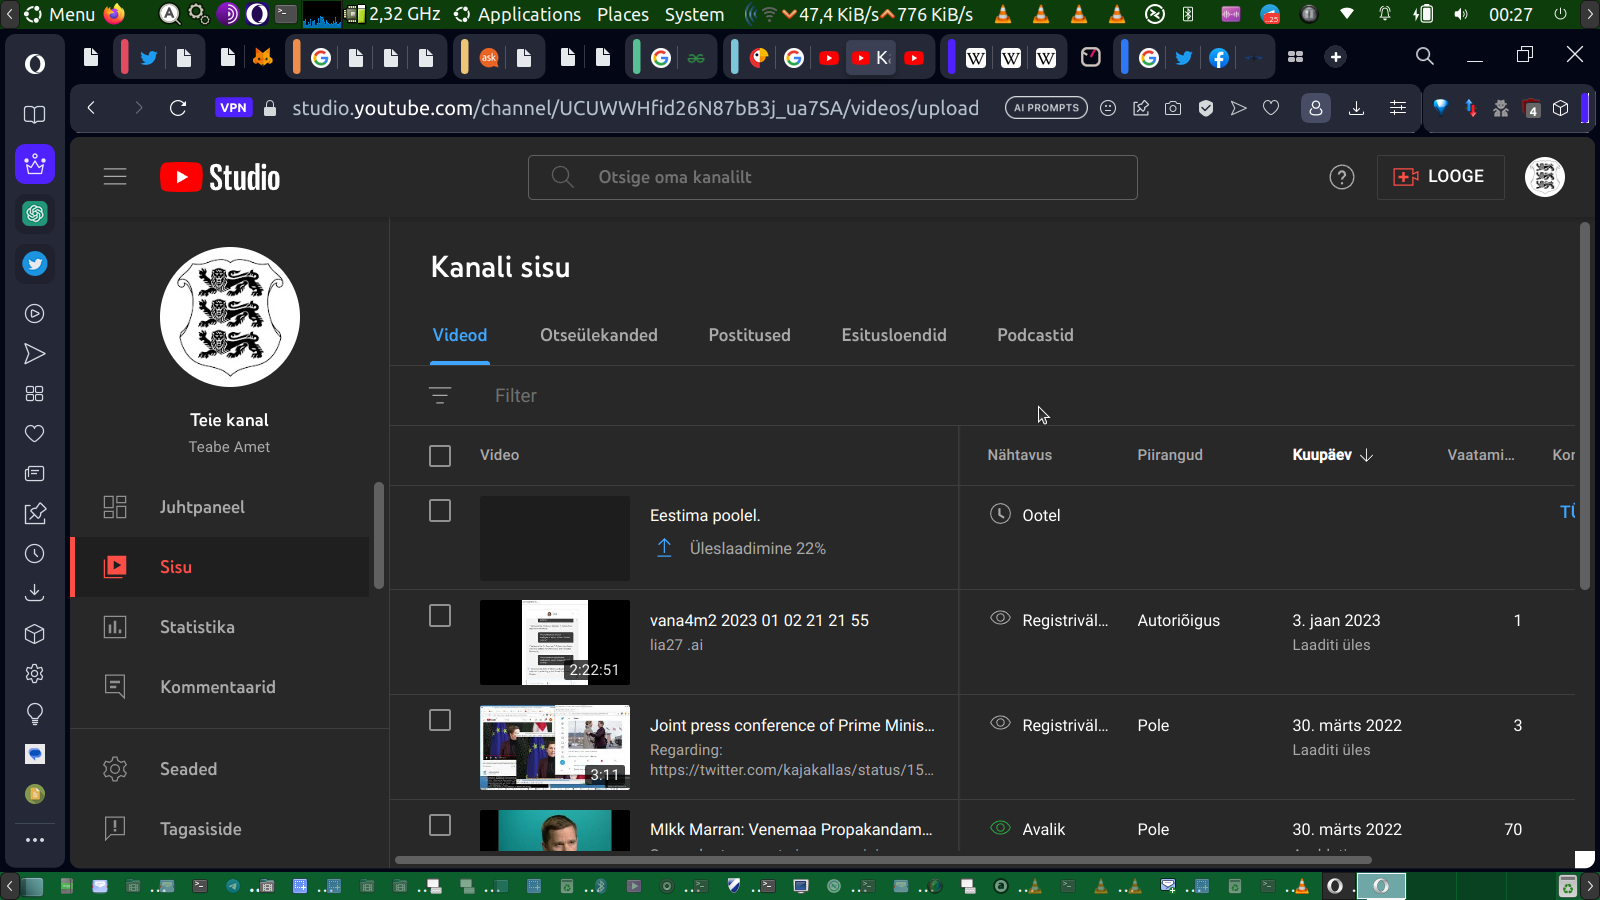Switch to the Podcastid tab
1600x900 pixels.
(x=1035, y=335)
